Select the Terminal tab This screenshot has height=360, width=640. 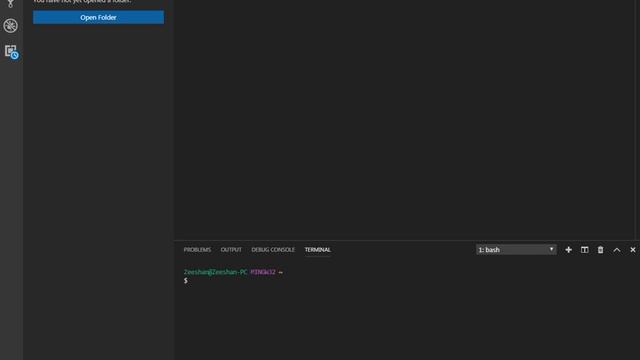(x=318, y=250)
